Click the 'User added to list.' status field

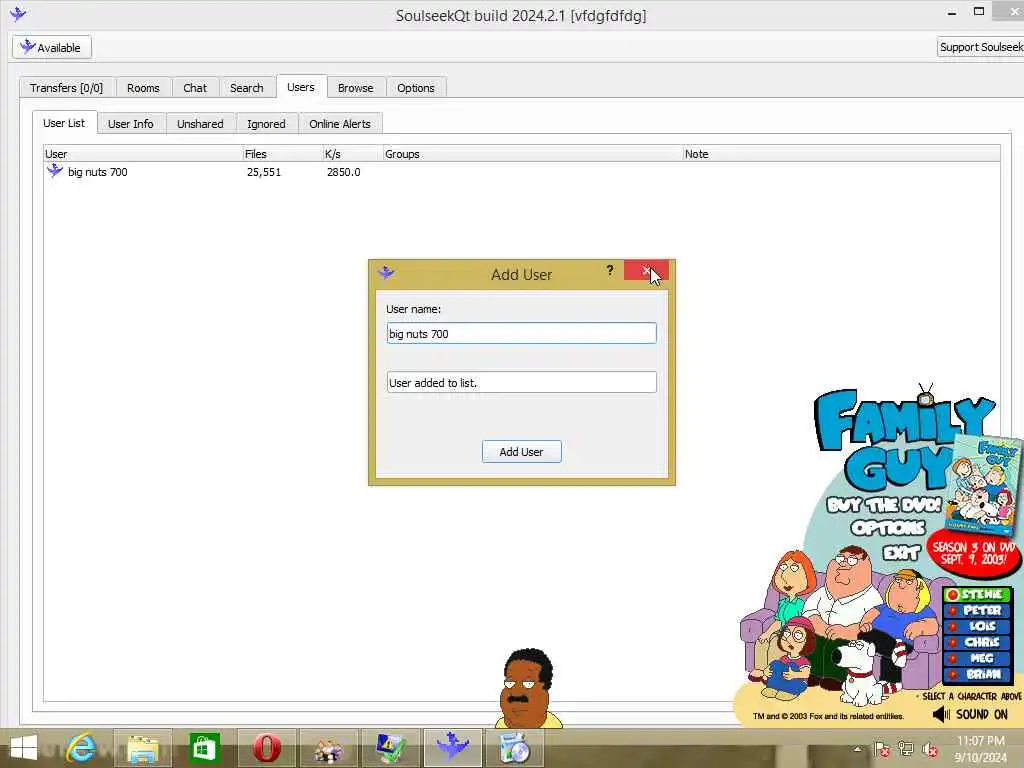[x=521, y=383]
